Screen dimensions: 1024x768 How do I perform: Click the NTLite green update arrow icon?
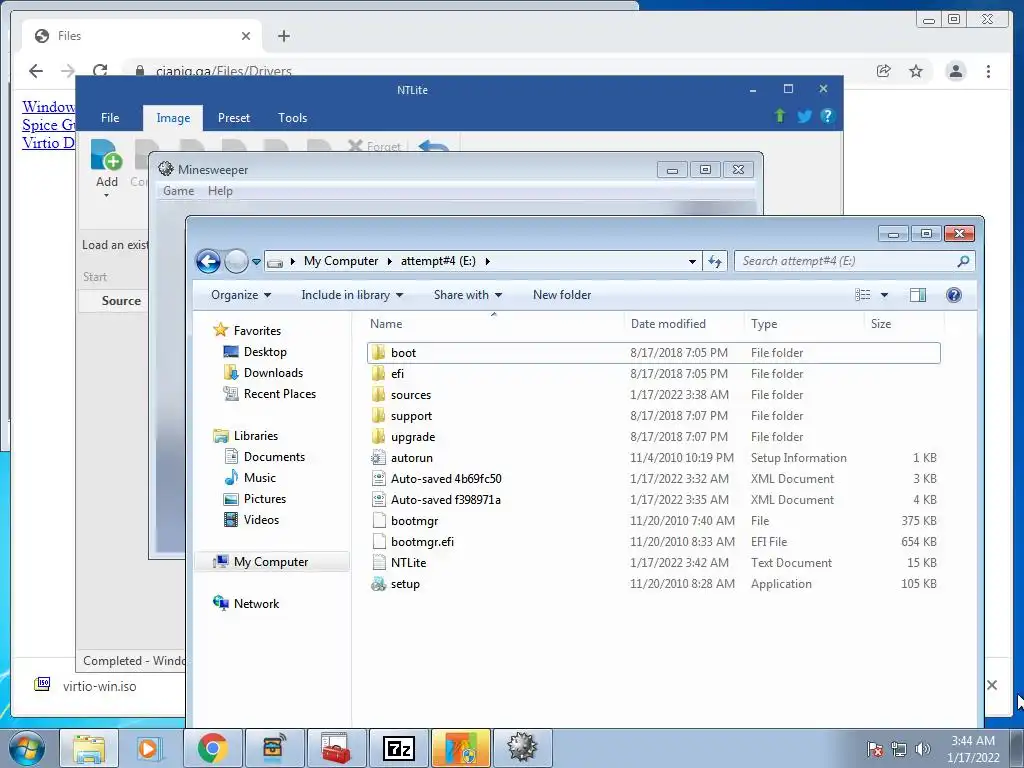[780, 116]
